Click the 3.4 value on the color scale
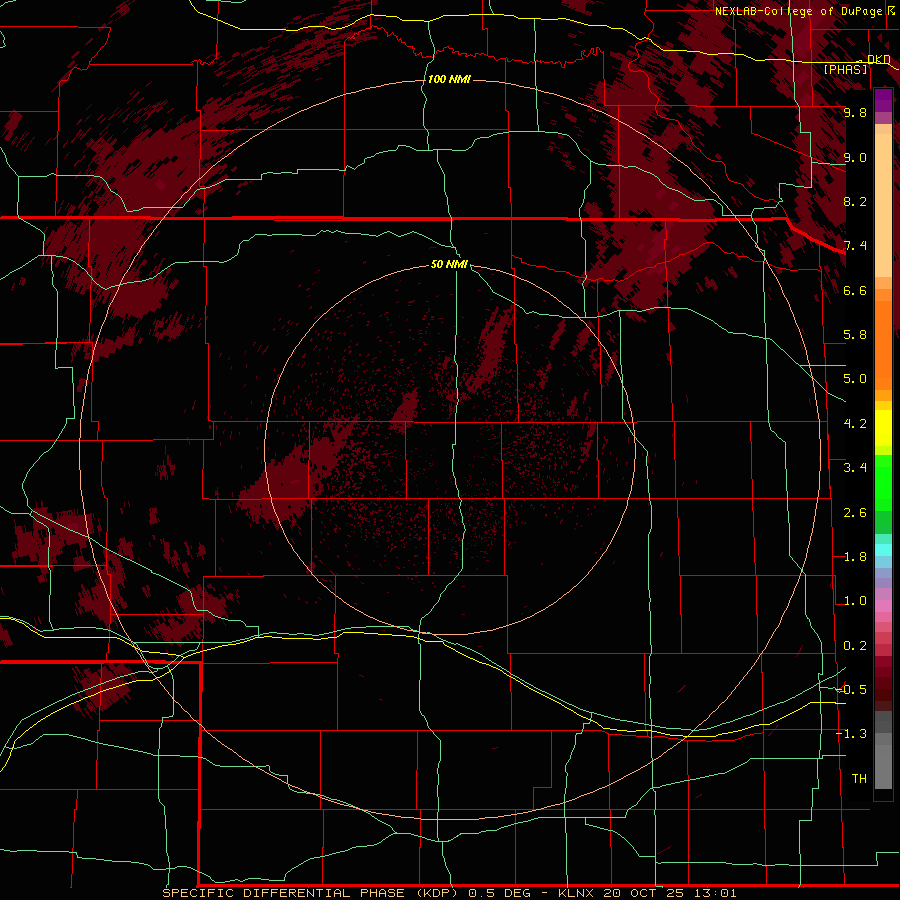 [x=855, y=468]
